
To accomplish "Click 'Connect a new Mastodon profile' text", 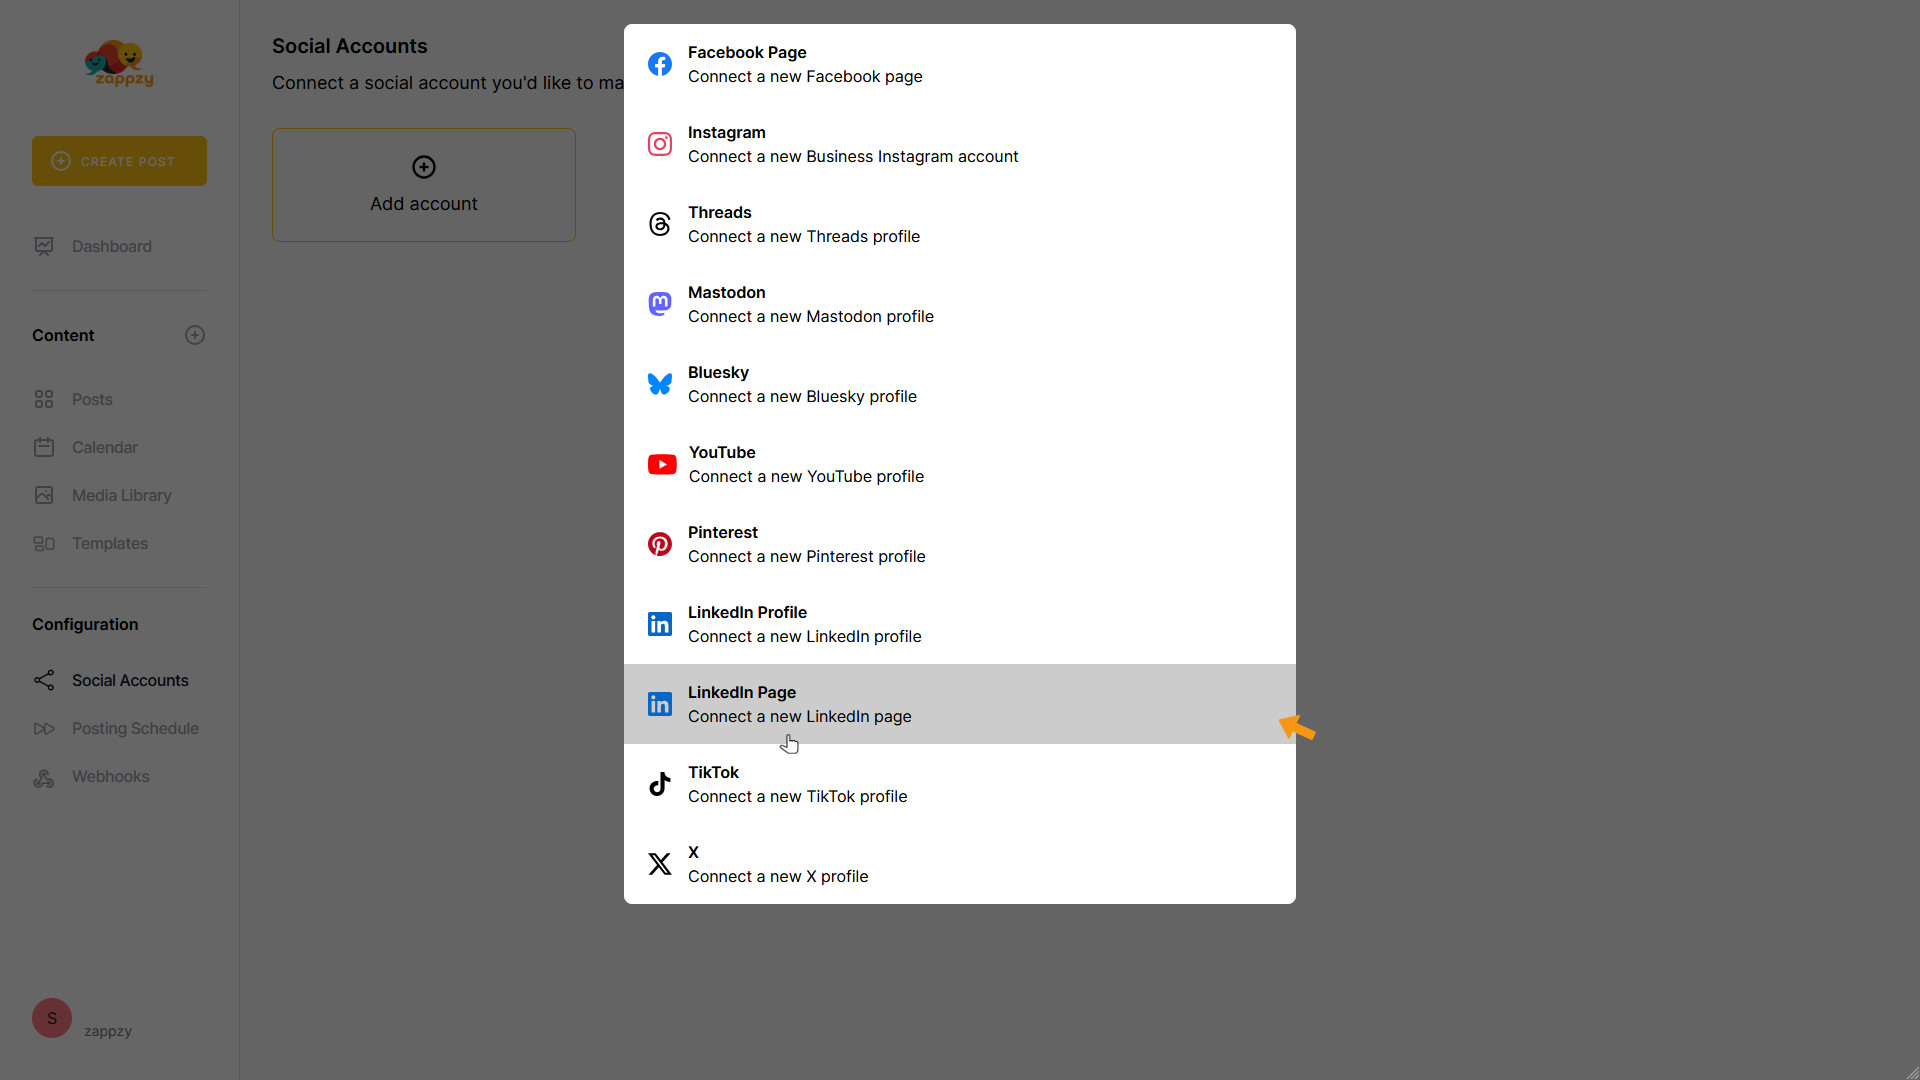I will [811, 316].
